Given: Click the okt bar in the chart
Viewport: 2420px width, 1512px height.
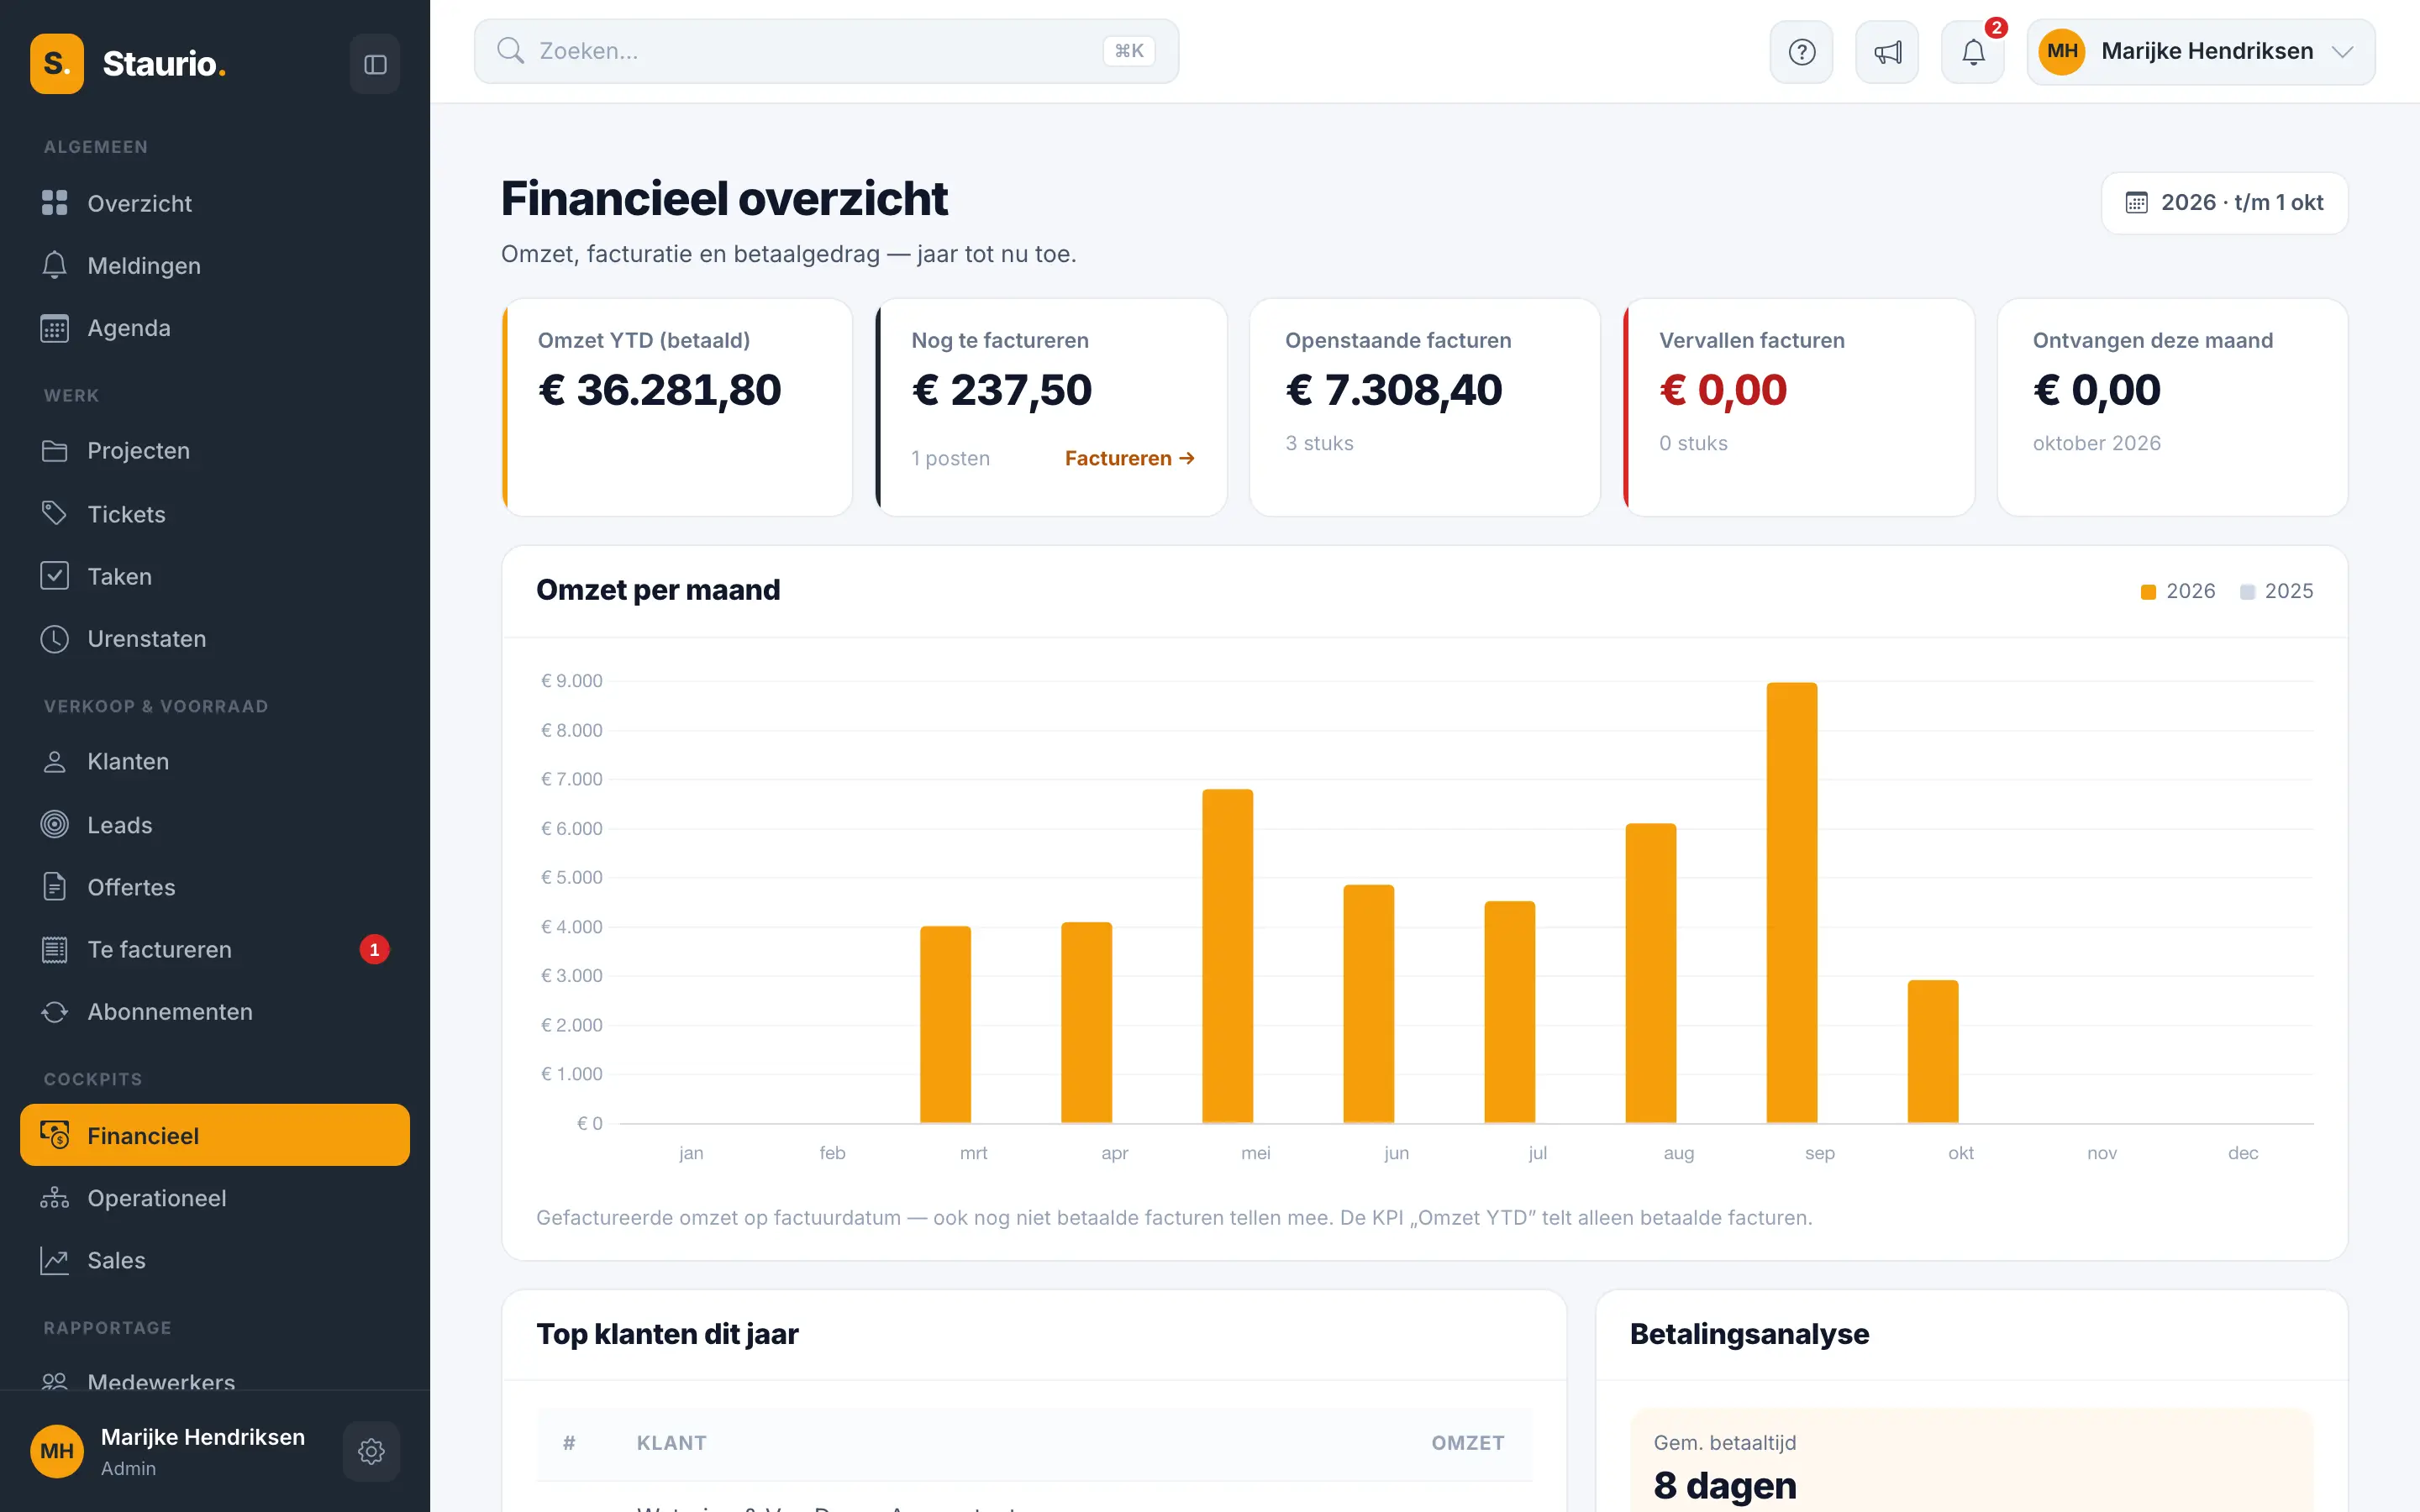Looking at the screenshot, I should tap(1932, 1052).
